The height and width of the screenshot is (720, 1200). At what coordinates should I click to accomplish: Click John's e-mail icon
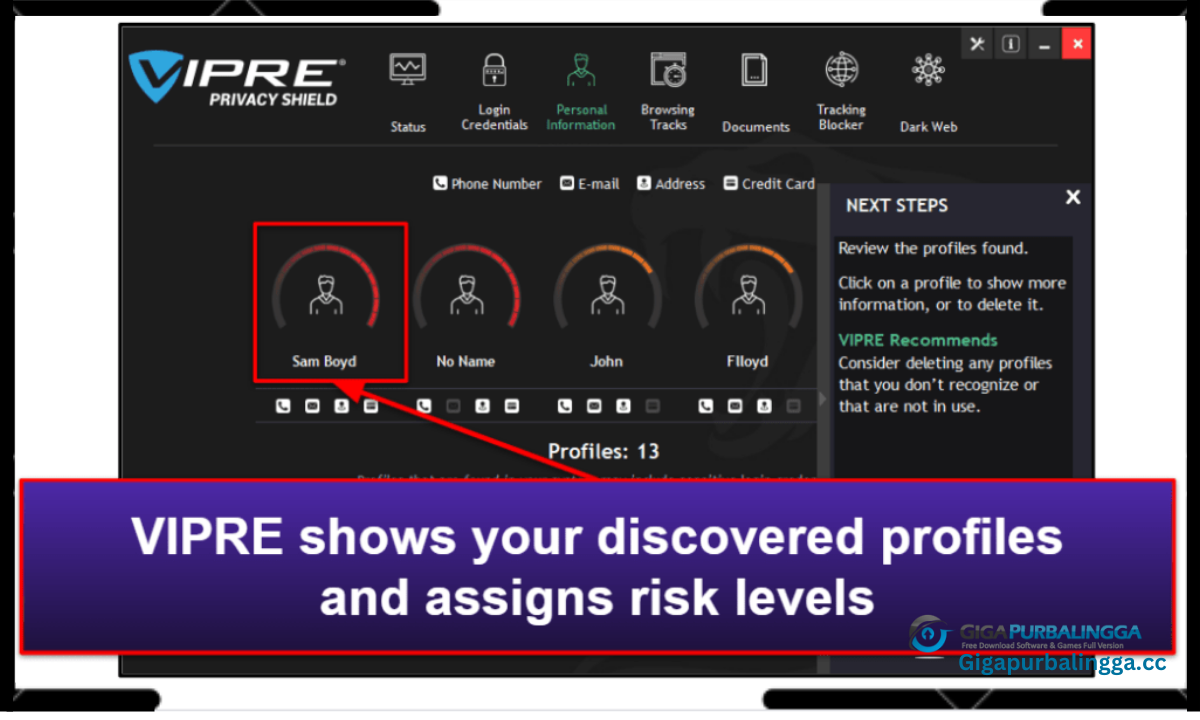(x=594, y=406)
